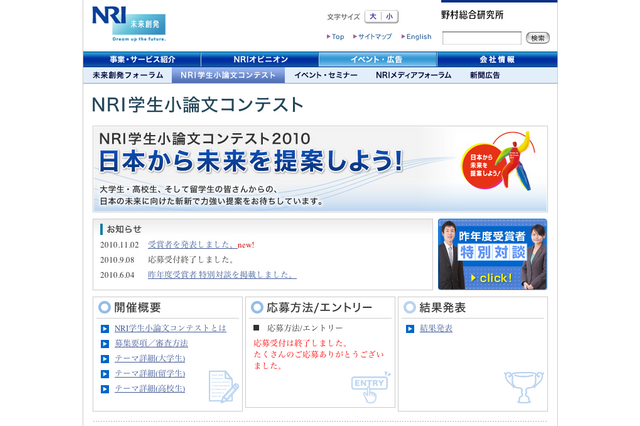Focus the site search input field
Screen dimensions: 640x426
[x=482, y=38]
